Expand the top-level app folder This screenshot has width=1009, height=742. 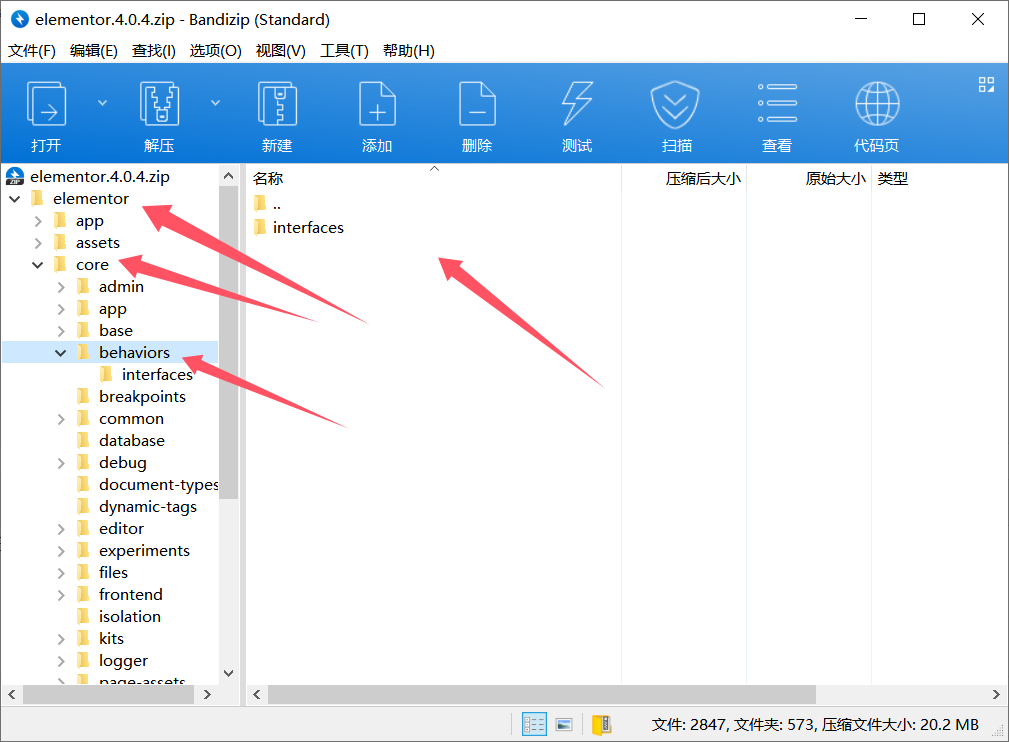(x=38, y=221)
